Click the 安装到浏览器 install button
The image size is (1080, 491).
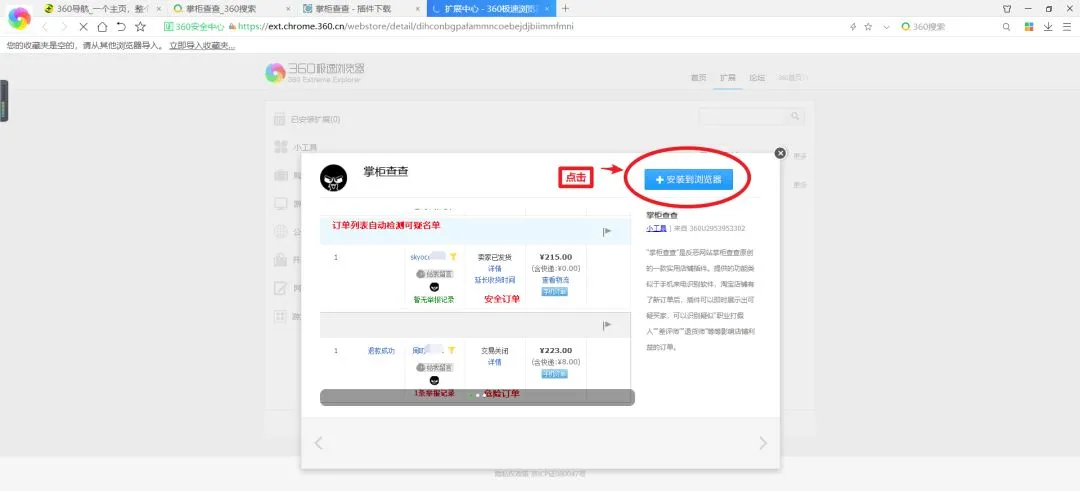tap(688, 179)
